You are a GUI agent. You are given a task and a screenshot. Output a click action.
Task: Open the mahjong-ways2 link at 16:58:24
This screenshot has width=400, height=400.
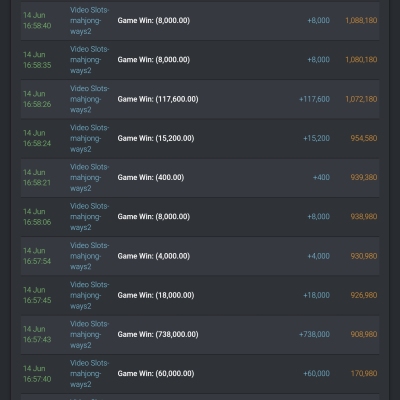click(89, 138)
